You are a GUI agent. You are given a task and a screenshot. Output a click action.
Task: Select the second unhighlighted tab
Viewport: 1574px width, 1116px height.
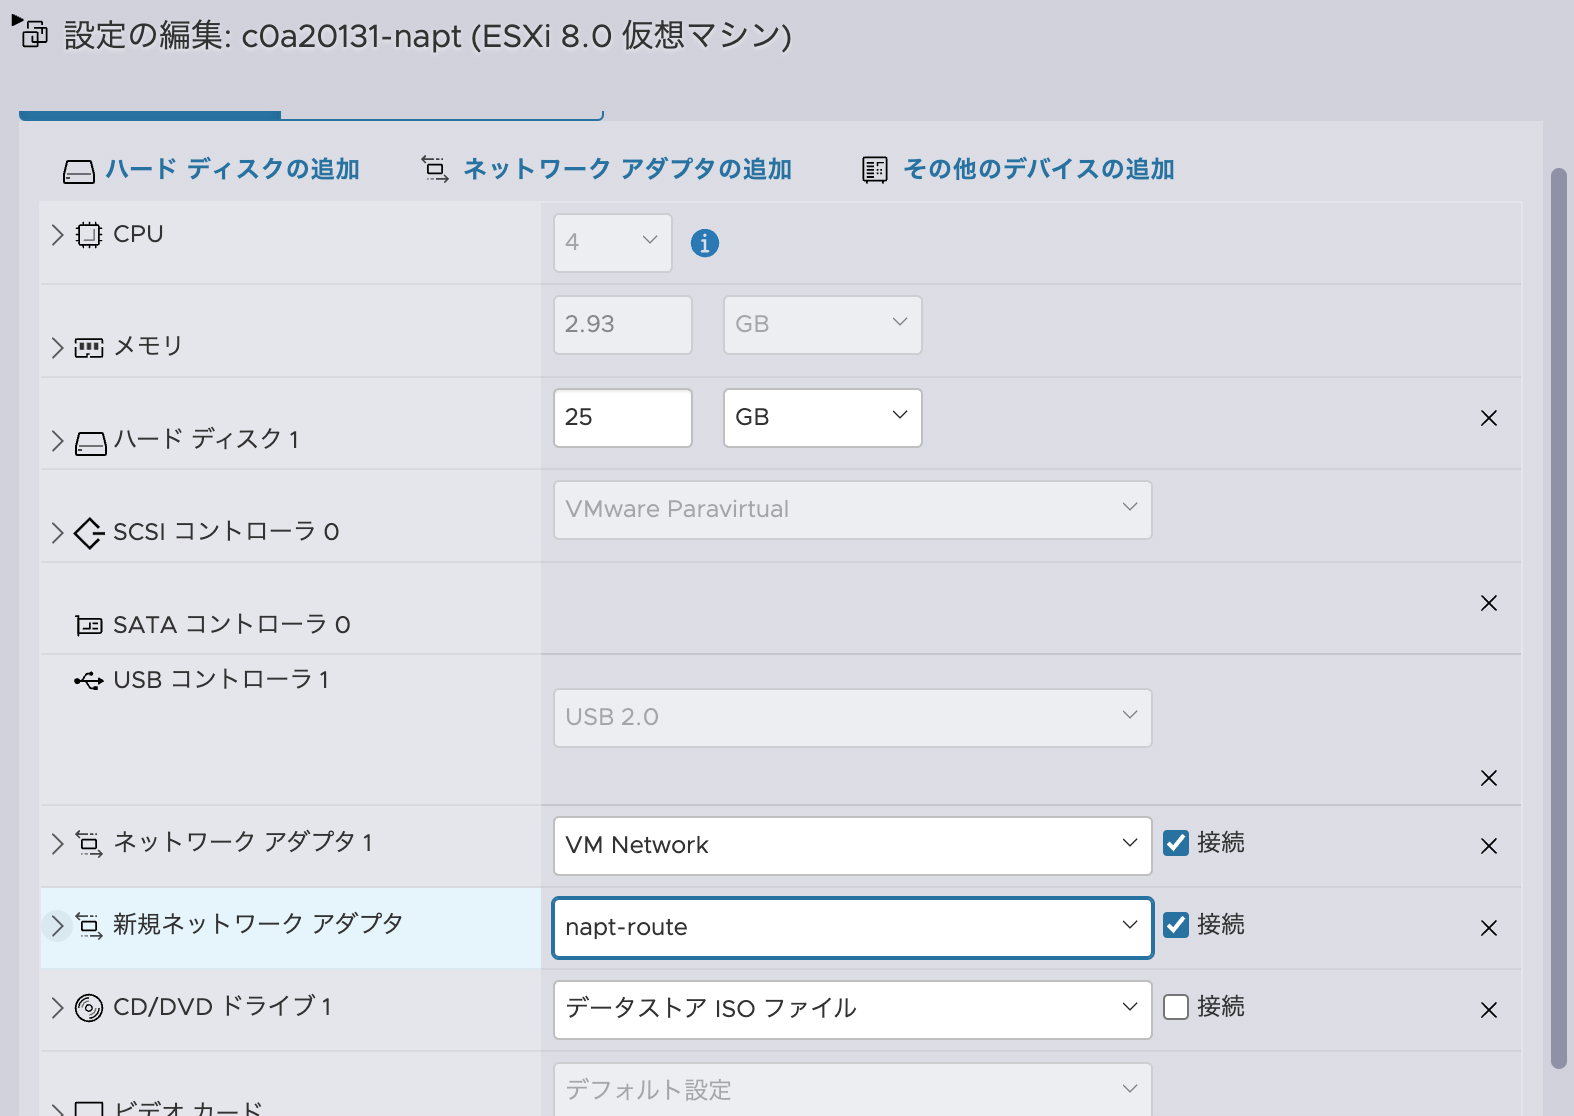tap(442, 115)
